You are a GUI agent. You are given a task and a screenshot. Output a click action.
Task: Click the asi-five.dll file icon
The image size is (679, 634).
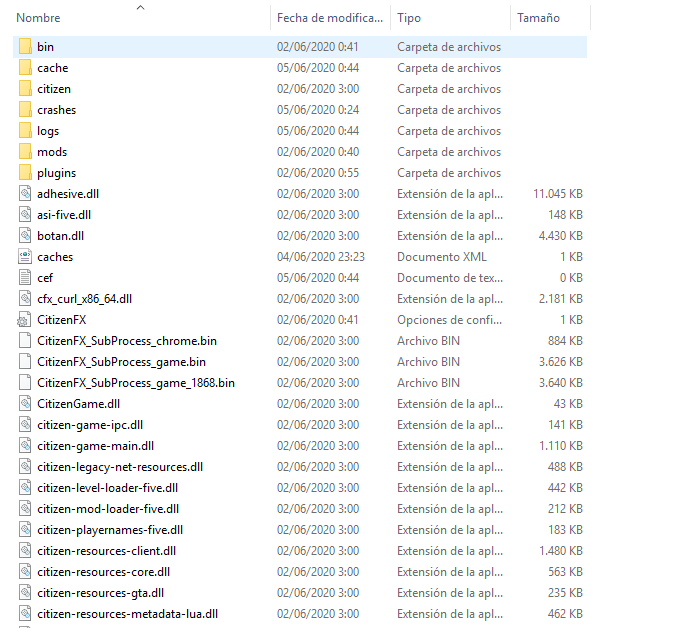tap(25, 215)
